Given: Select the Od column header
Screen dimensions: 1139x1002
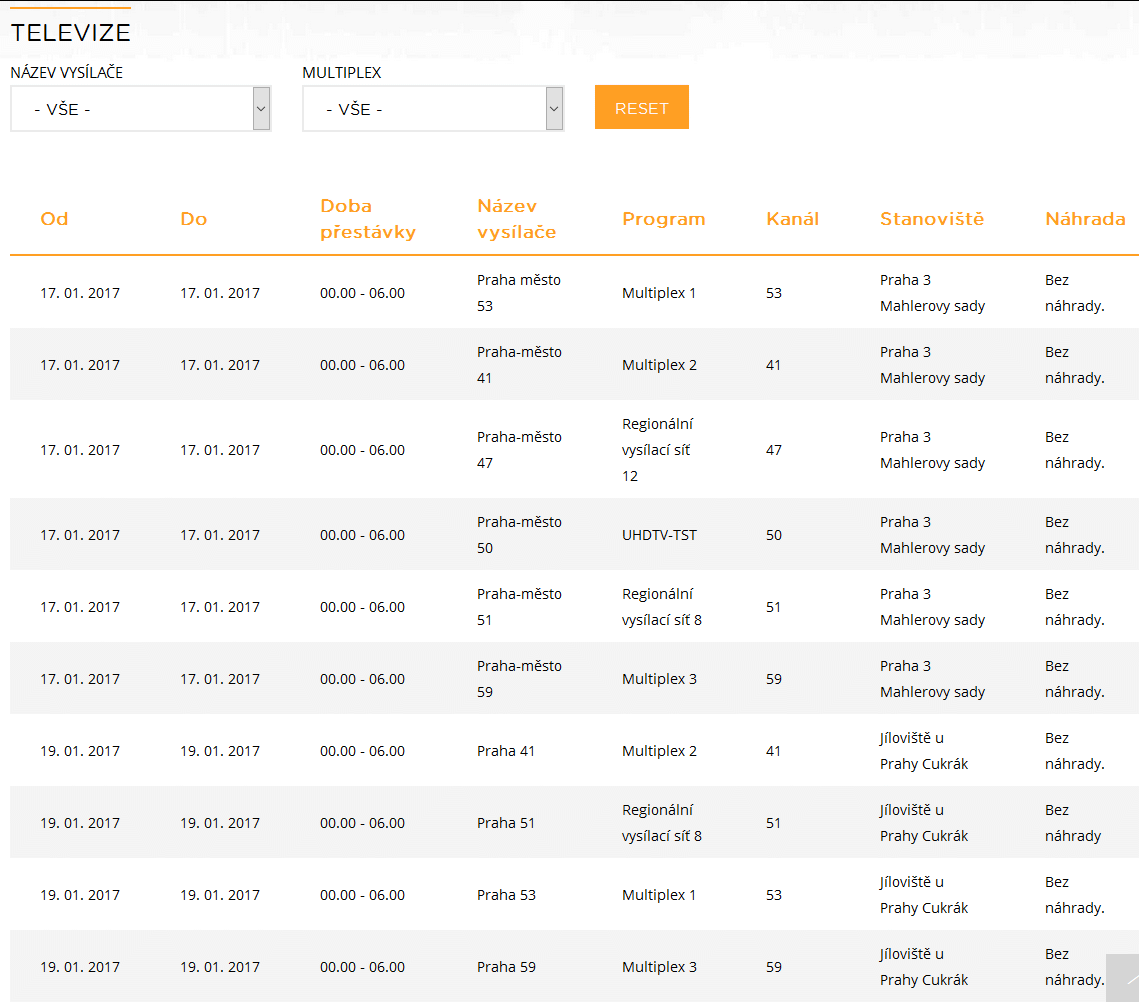Looking at the screenshot, I should coord(54,219).
